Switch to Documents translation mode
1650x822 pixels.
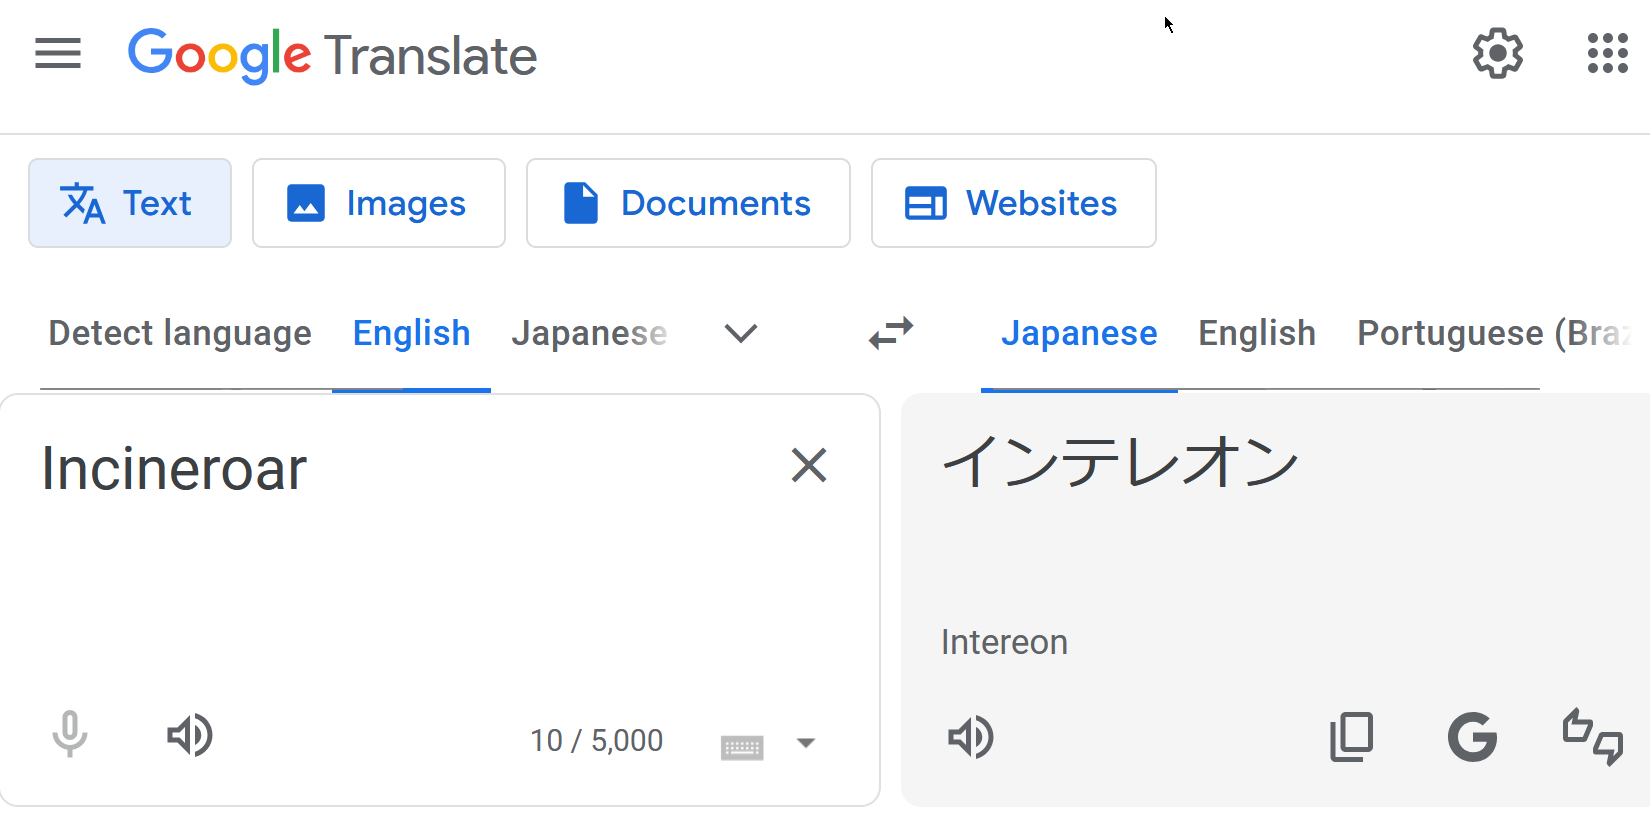point(688,203)
